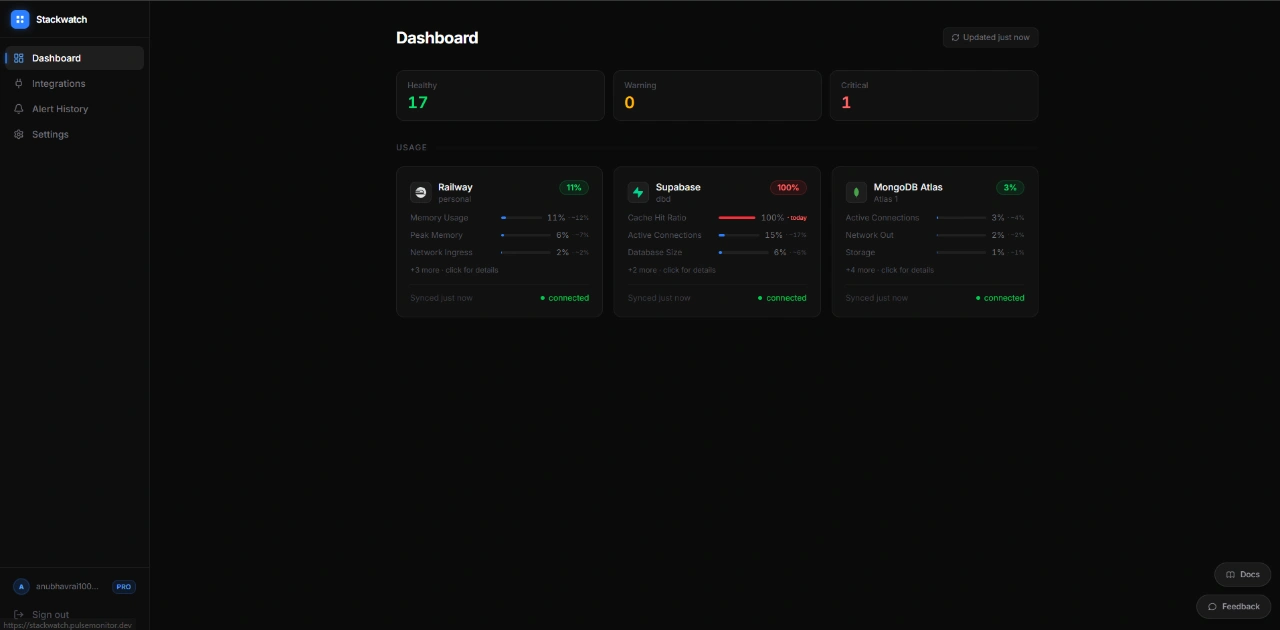Image resolution: width=1280 pixels, height=630 pixels.
Task: Click the Feedback chat bubble icon
Action: tap(1212, 606)
